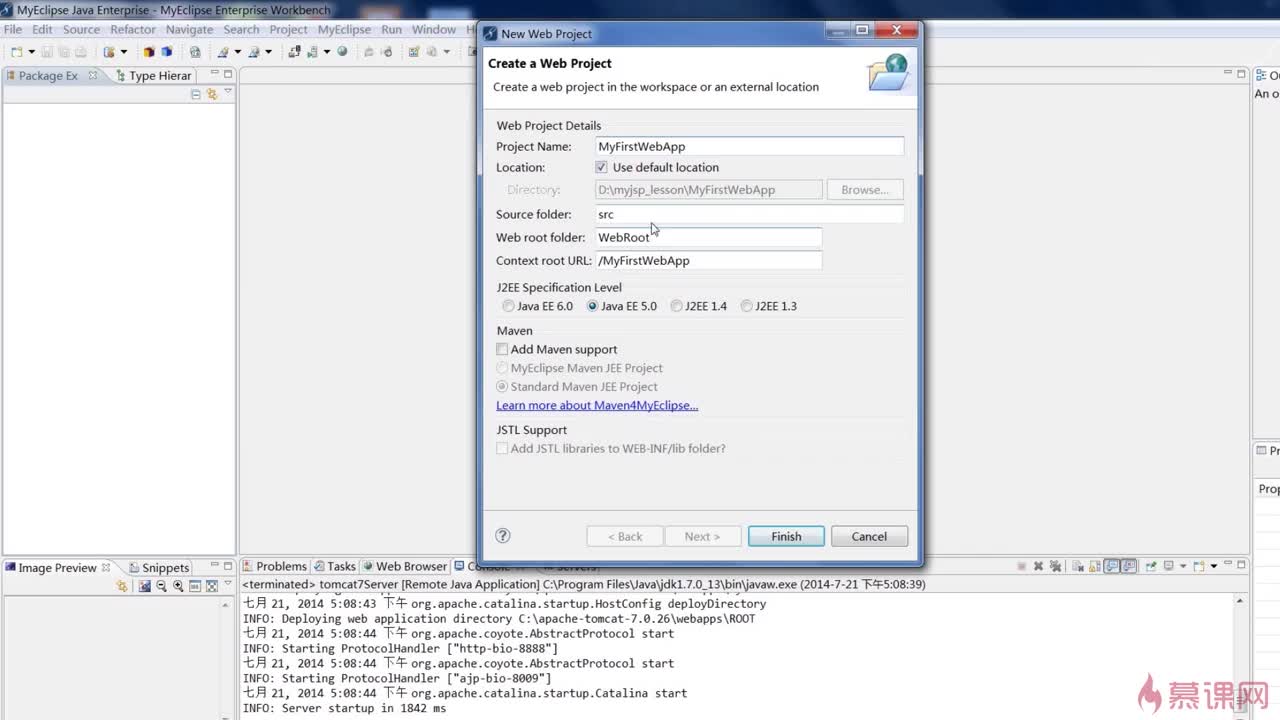The height and width of the screenshot is (720, 1280).
Task: Click zoom in icon in Image Preview
Action: click(x=178, y=586)
